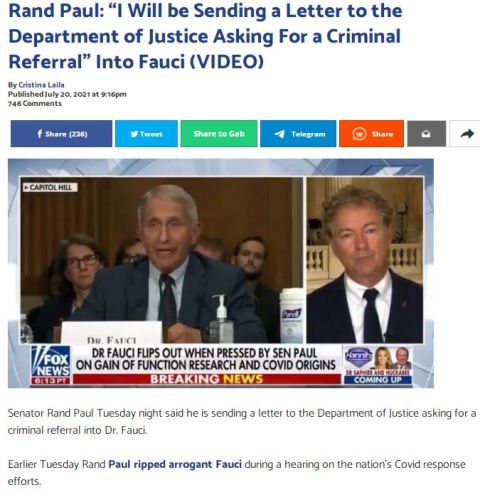
Task: Click the Breaking News banner in image
Action: coord(207,379)
